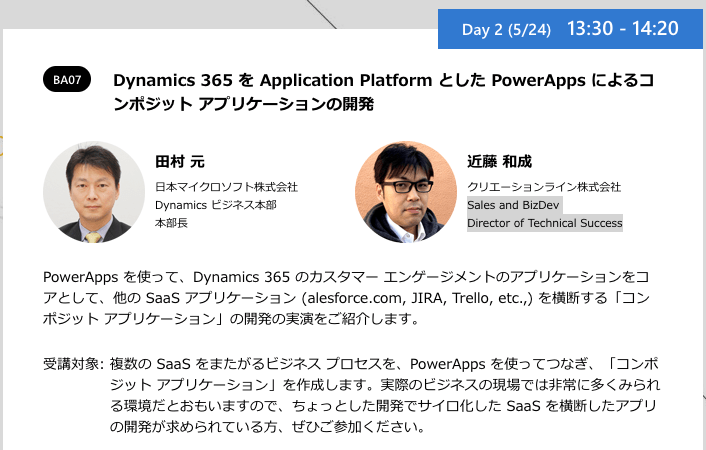Click the BA07 session code badge
This screenshot has width=706, height=450.
(x=67, y=79)
